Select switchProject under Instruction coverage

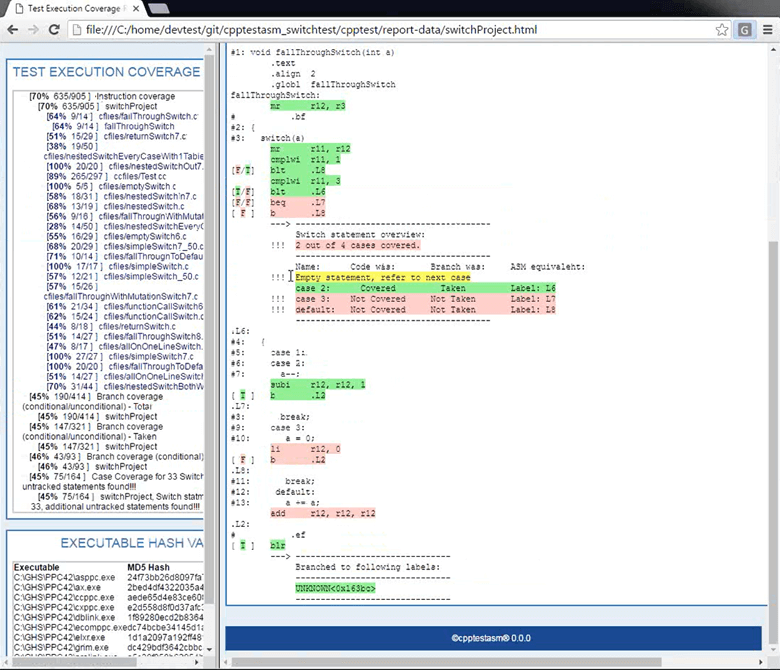click(98, 106)
